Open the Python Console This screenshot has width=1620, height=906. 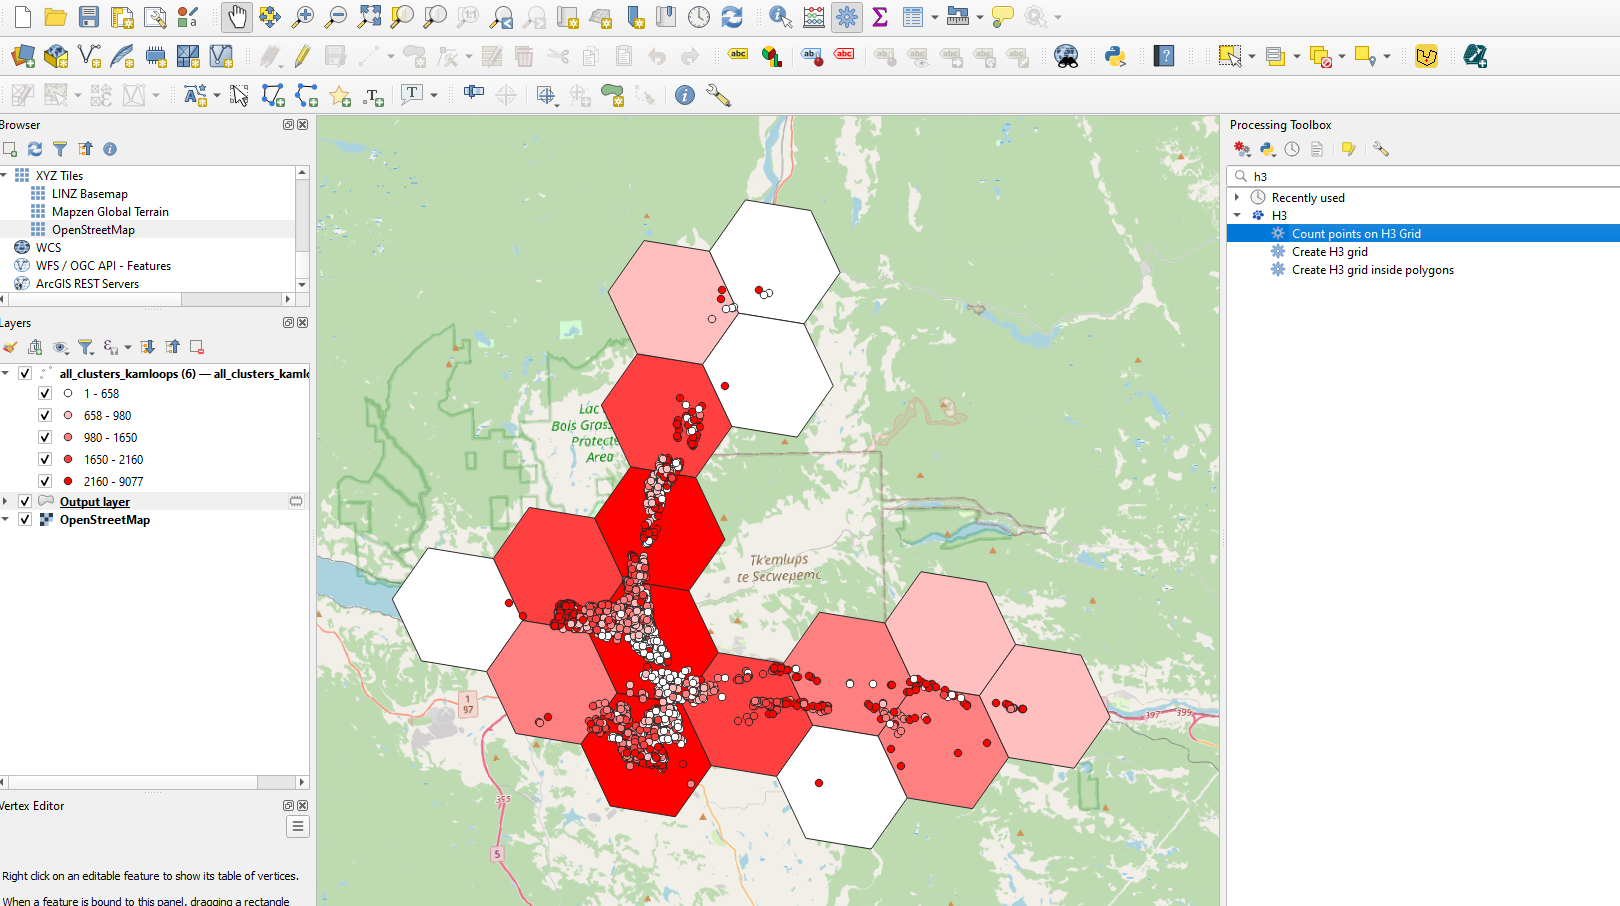click(1116, 56)
